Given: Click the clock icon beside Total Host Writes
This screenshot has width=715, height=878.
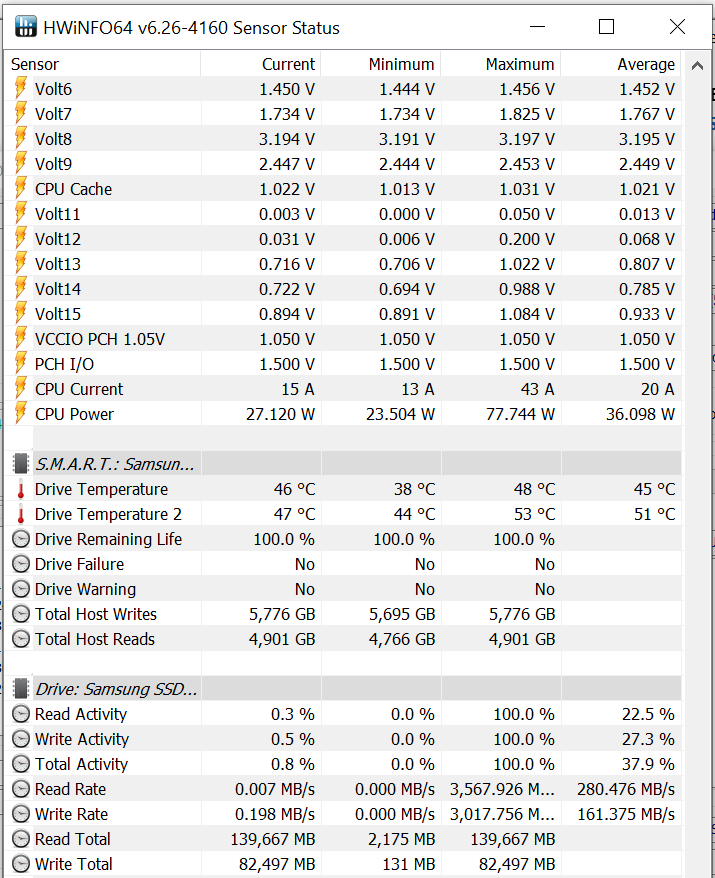Looking at the screenshot, I should (x=21, y=614).
